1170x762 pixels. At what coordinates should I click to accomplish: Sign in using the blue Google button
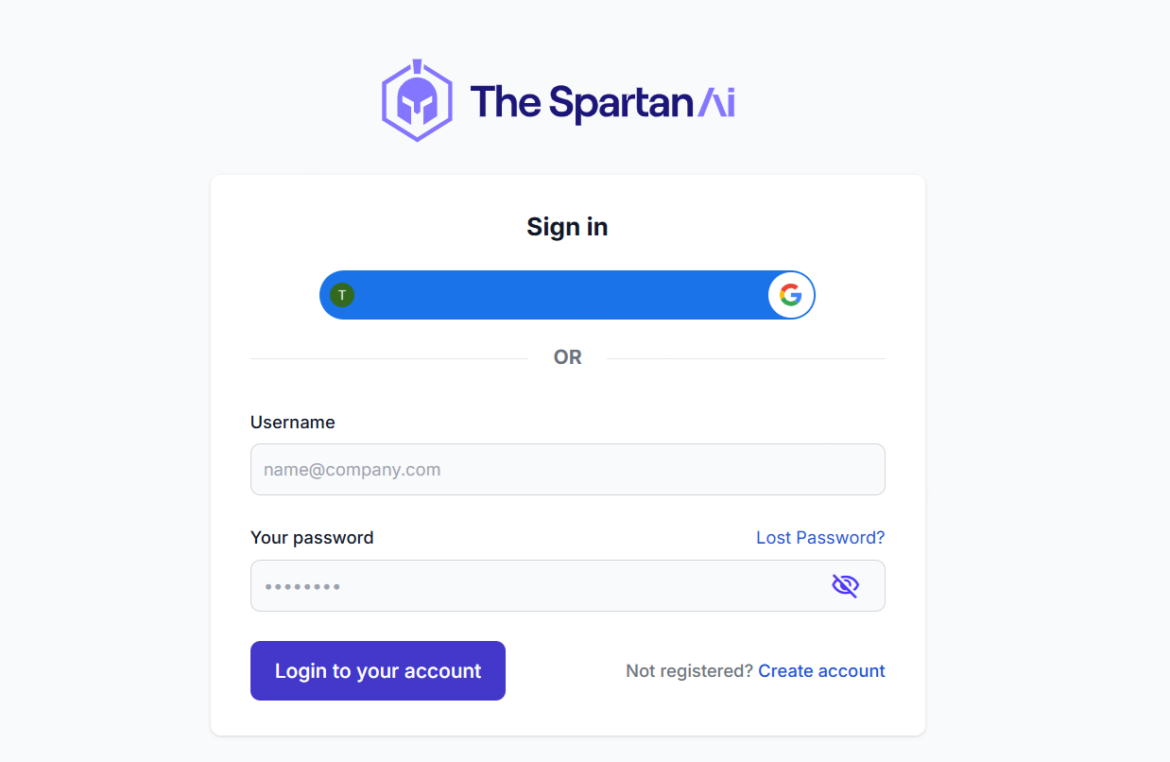tap(560, 295)
